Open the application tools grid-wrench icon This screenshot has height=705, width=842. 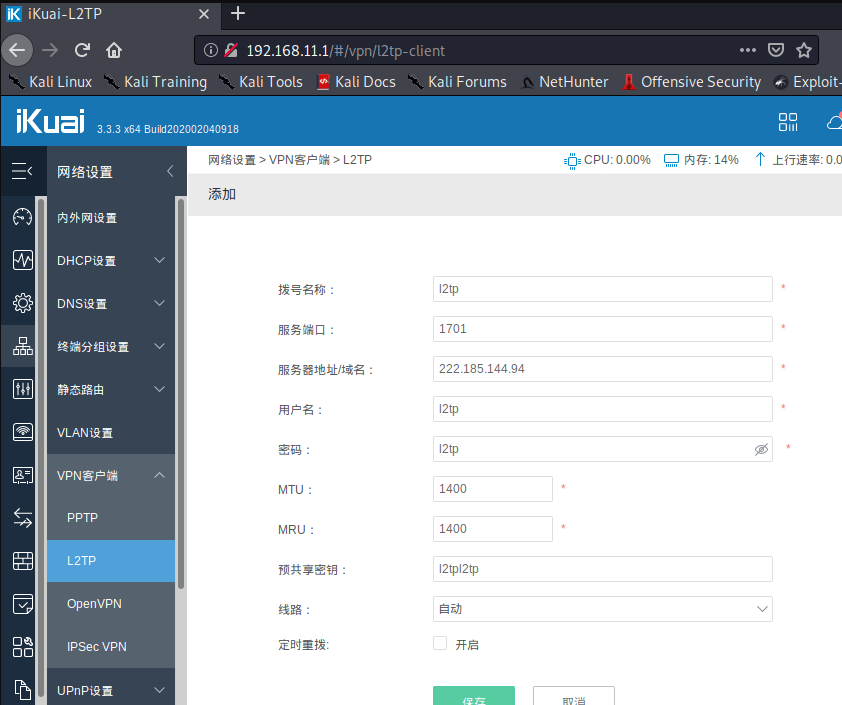click(x=23, y=646)
